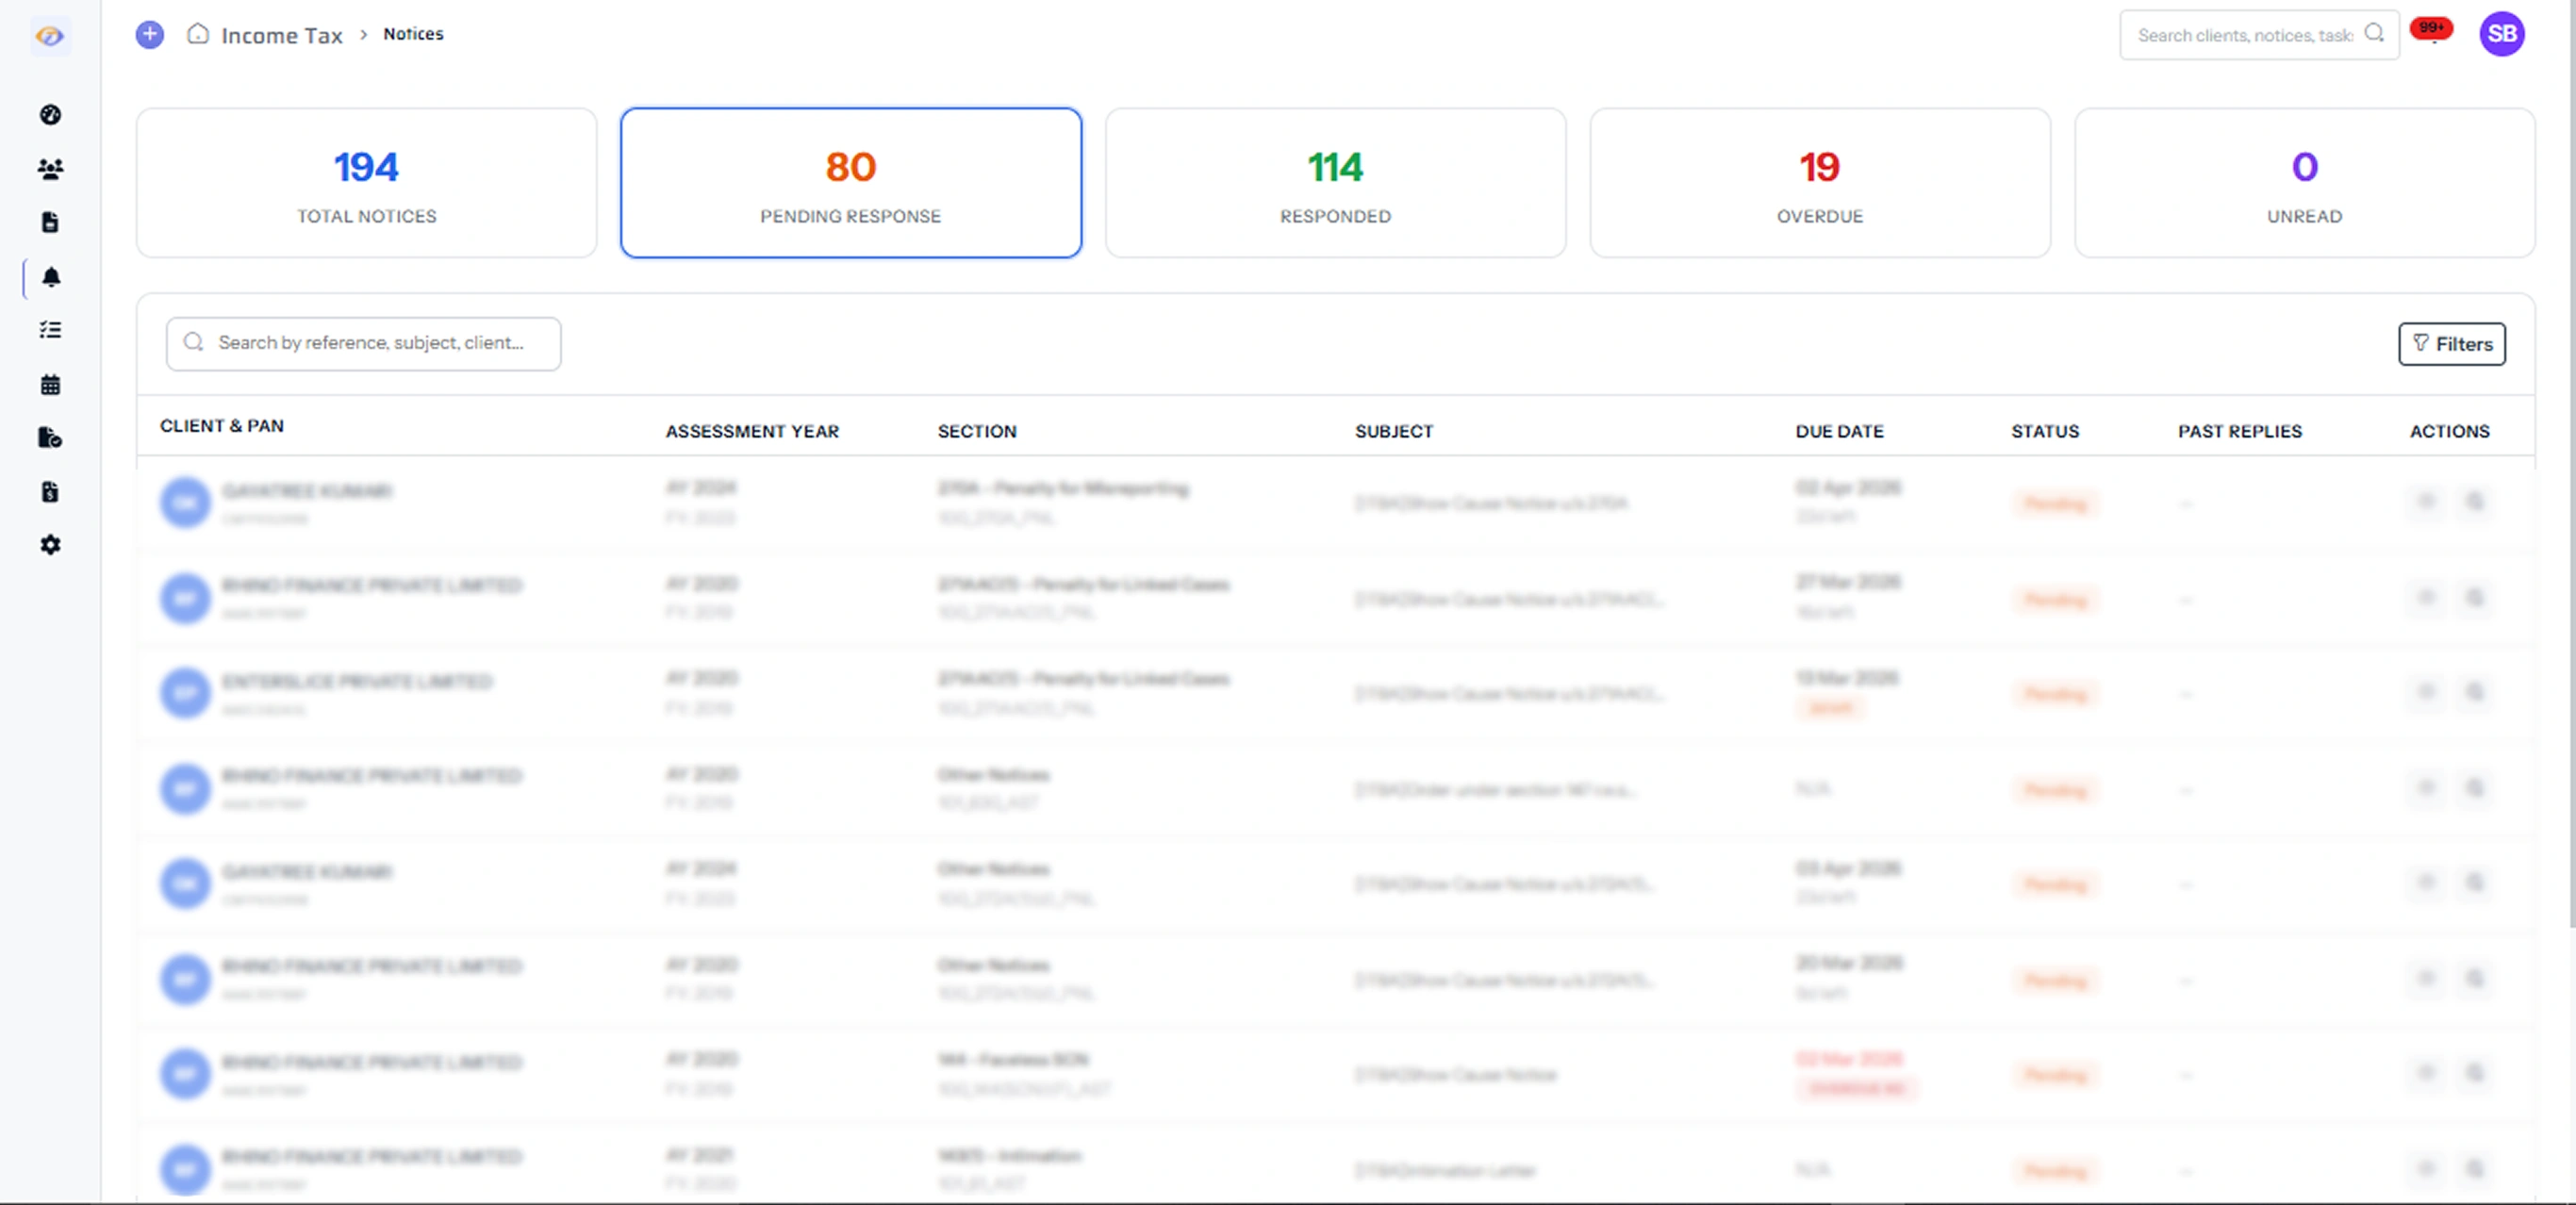
Task: Expand the Filters panel
Action: point(2451,344)
